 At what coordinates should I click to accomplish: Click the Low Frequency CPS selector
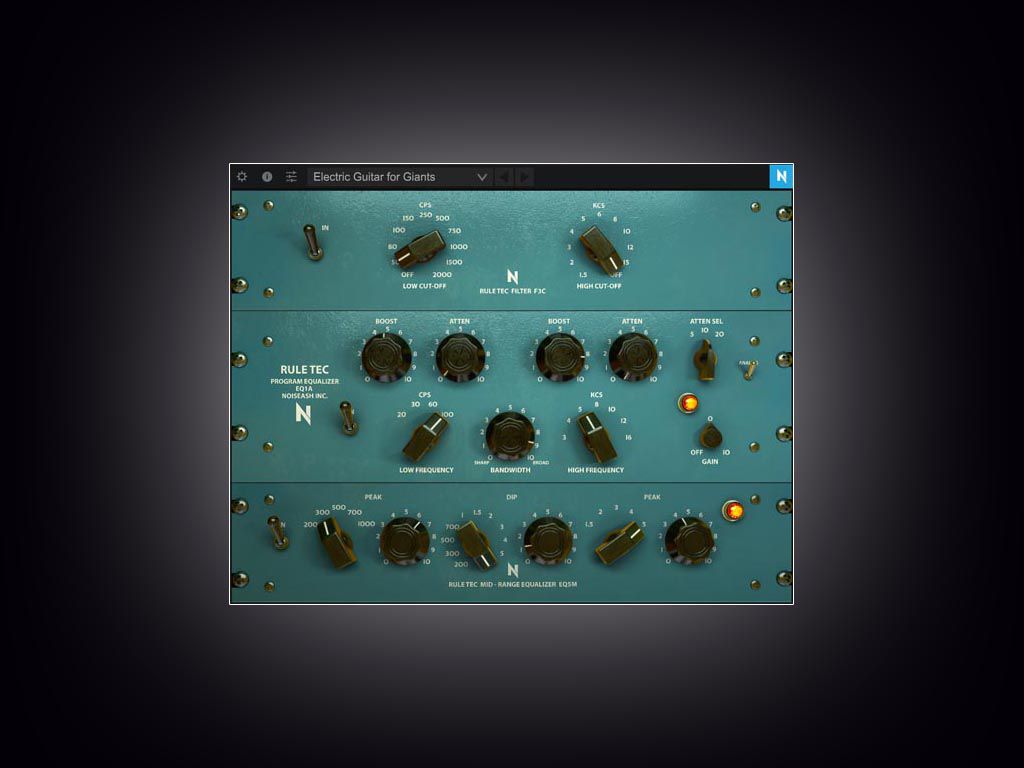pos(425,436)
